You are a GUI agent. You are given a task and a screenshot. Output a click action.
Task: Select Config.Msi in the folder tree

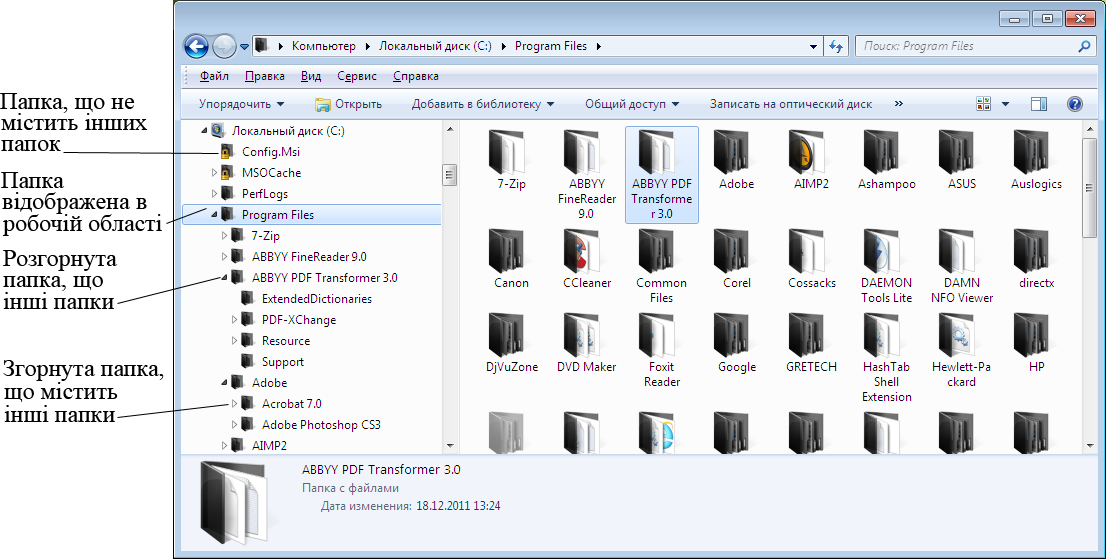point(271,152)
